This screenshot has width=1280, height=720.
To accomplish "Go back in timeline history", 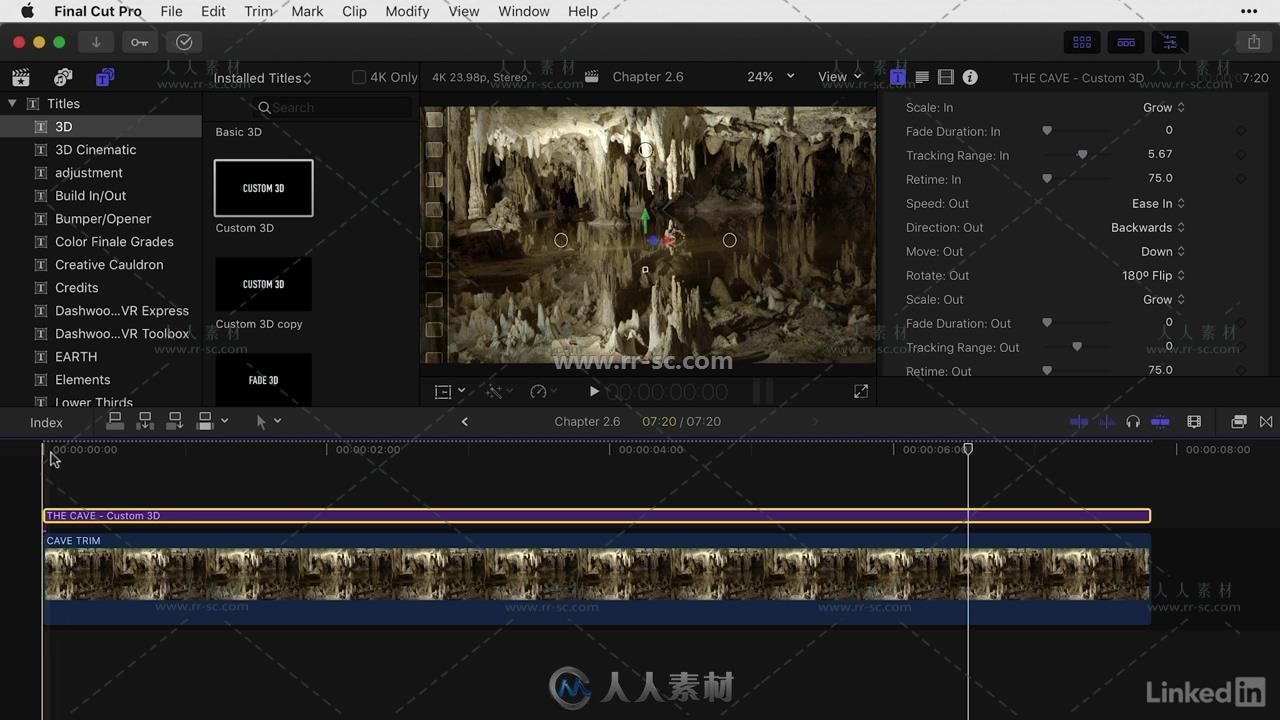I will (464, 422).
